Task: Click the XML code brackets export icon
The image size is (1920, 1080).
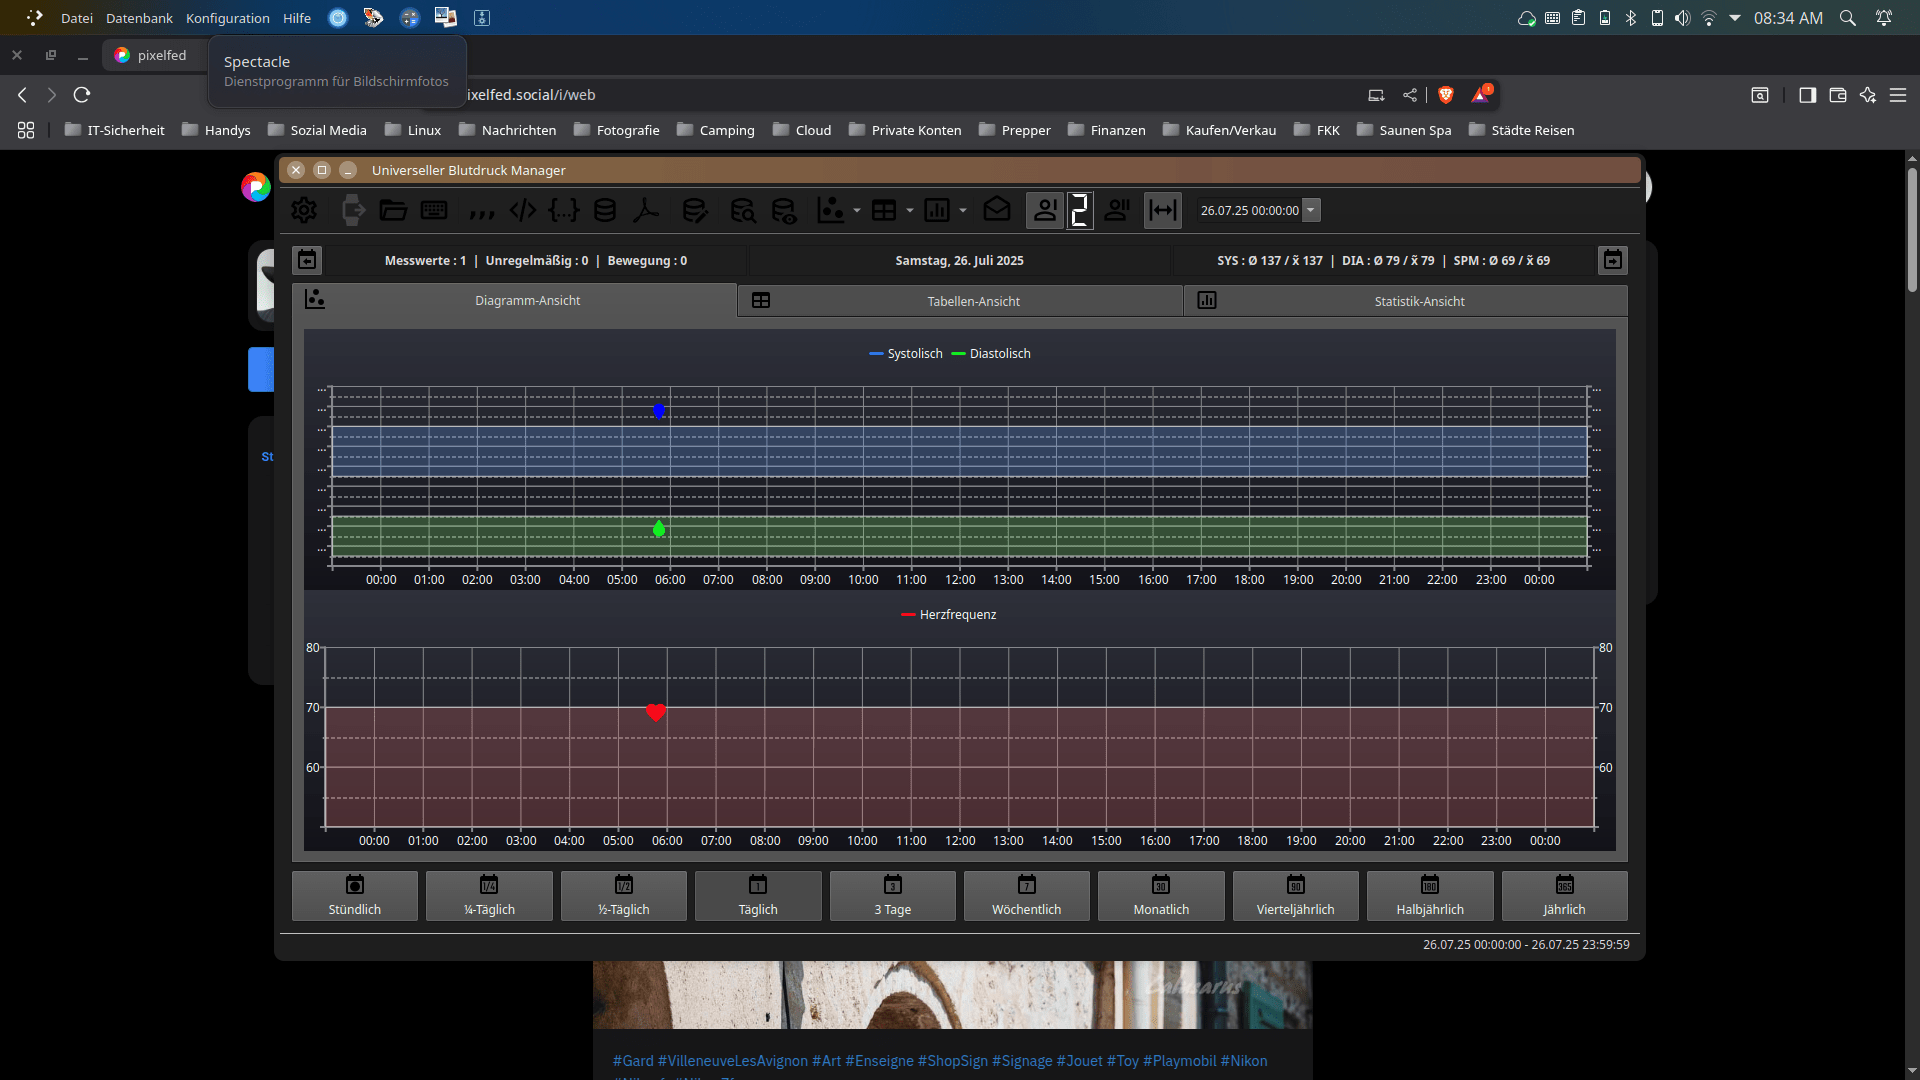Action: pos(523,210)
